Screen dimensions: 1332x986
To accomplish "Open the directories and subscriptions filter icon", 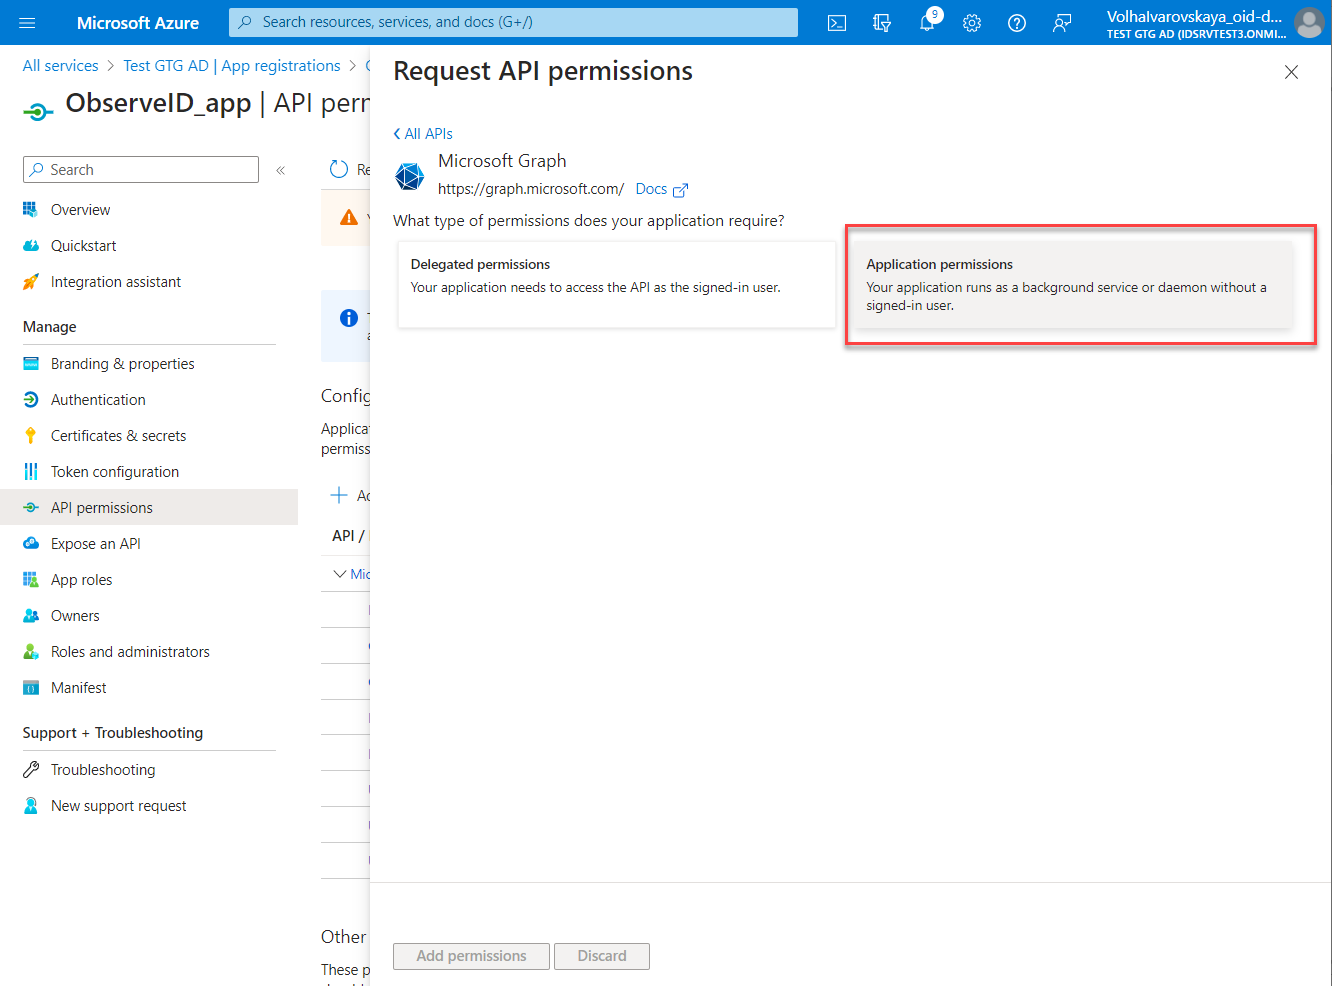I will [x=882, y=23].
